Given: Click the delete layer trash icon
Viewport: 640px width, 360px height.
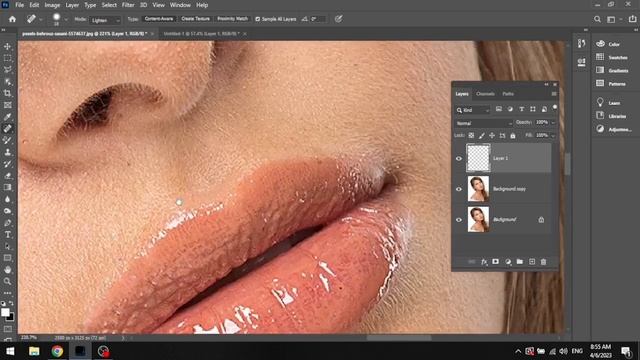Looking at the screenshot, I should click(544, 262).
